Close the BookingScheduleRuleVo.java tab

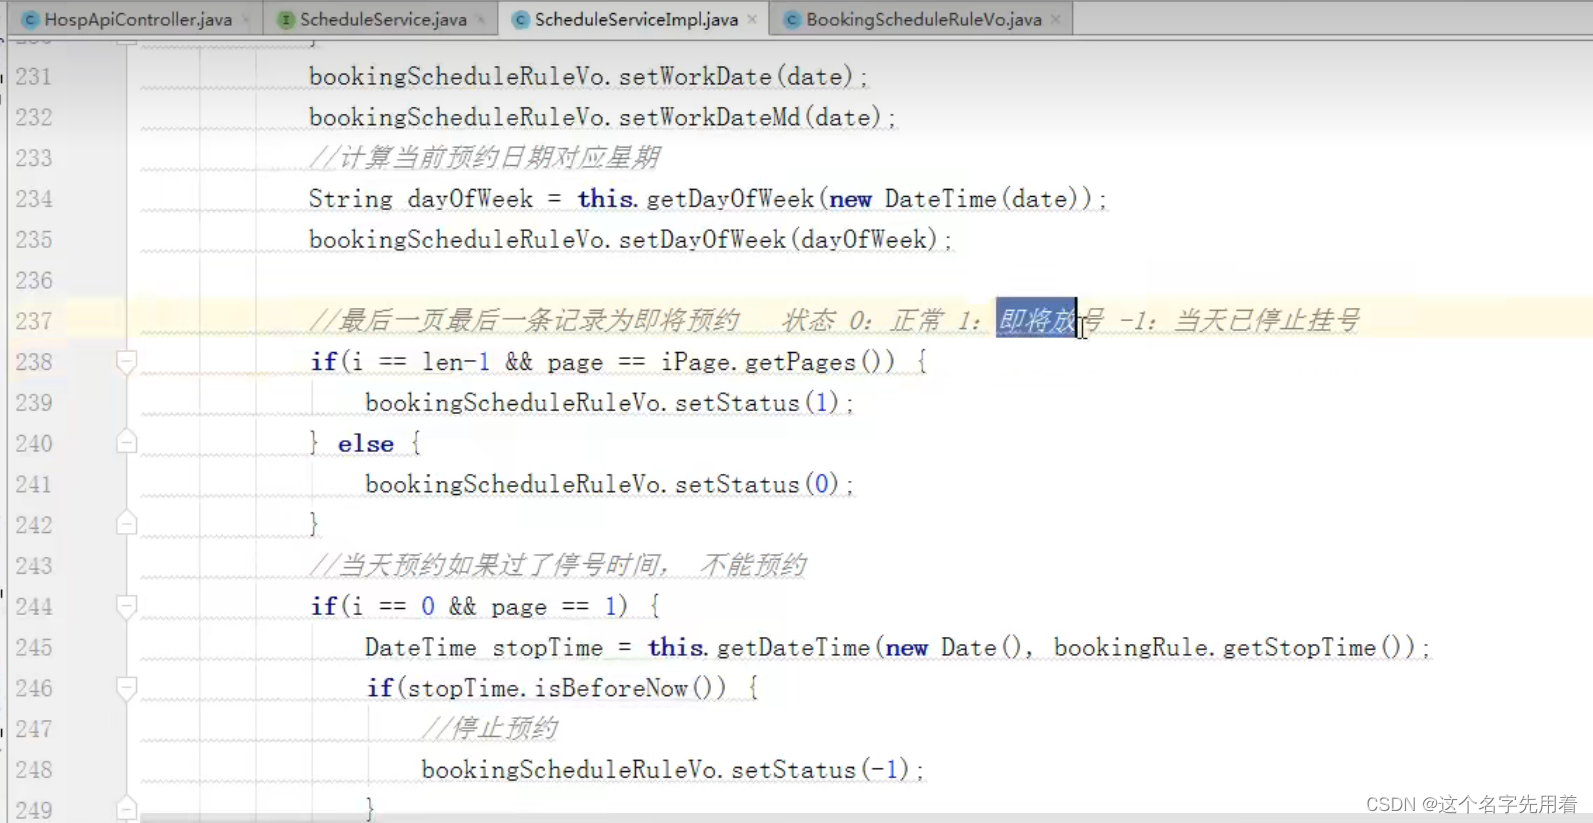(1056, 19)
